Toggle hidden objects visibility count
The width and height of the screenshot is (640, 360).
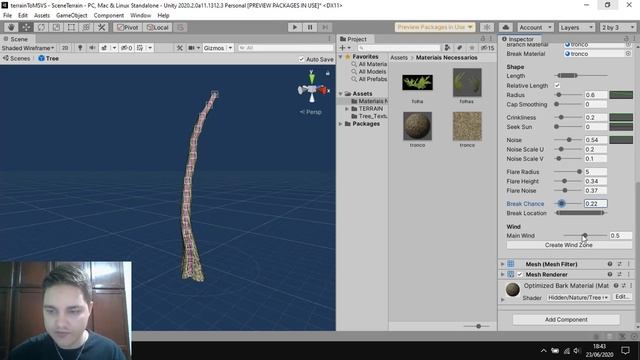[x=127, y=48]
